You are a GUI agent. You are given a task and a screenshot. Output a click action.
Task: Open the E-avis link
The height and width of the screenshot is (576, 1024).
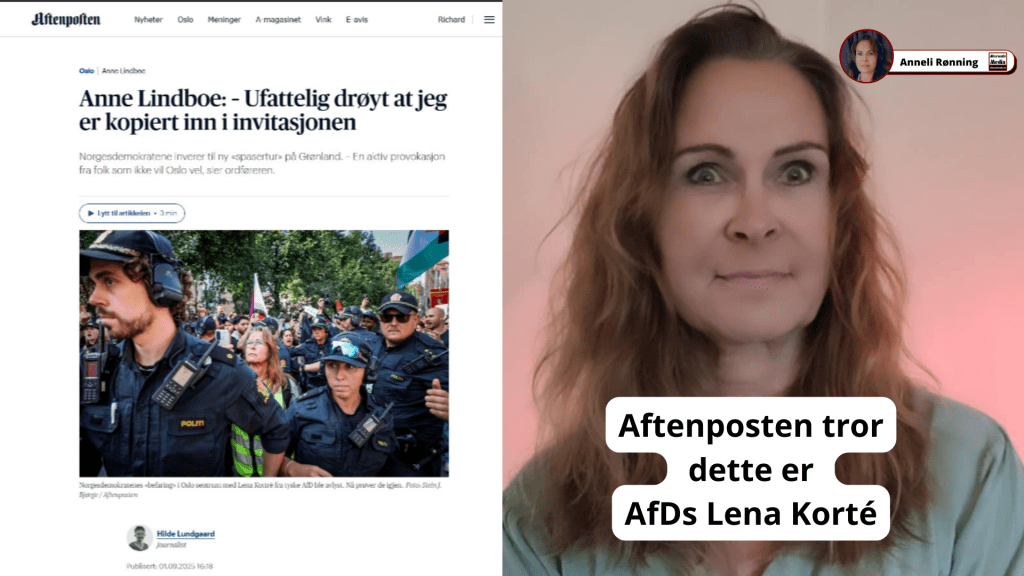[357, 20]
